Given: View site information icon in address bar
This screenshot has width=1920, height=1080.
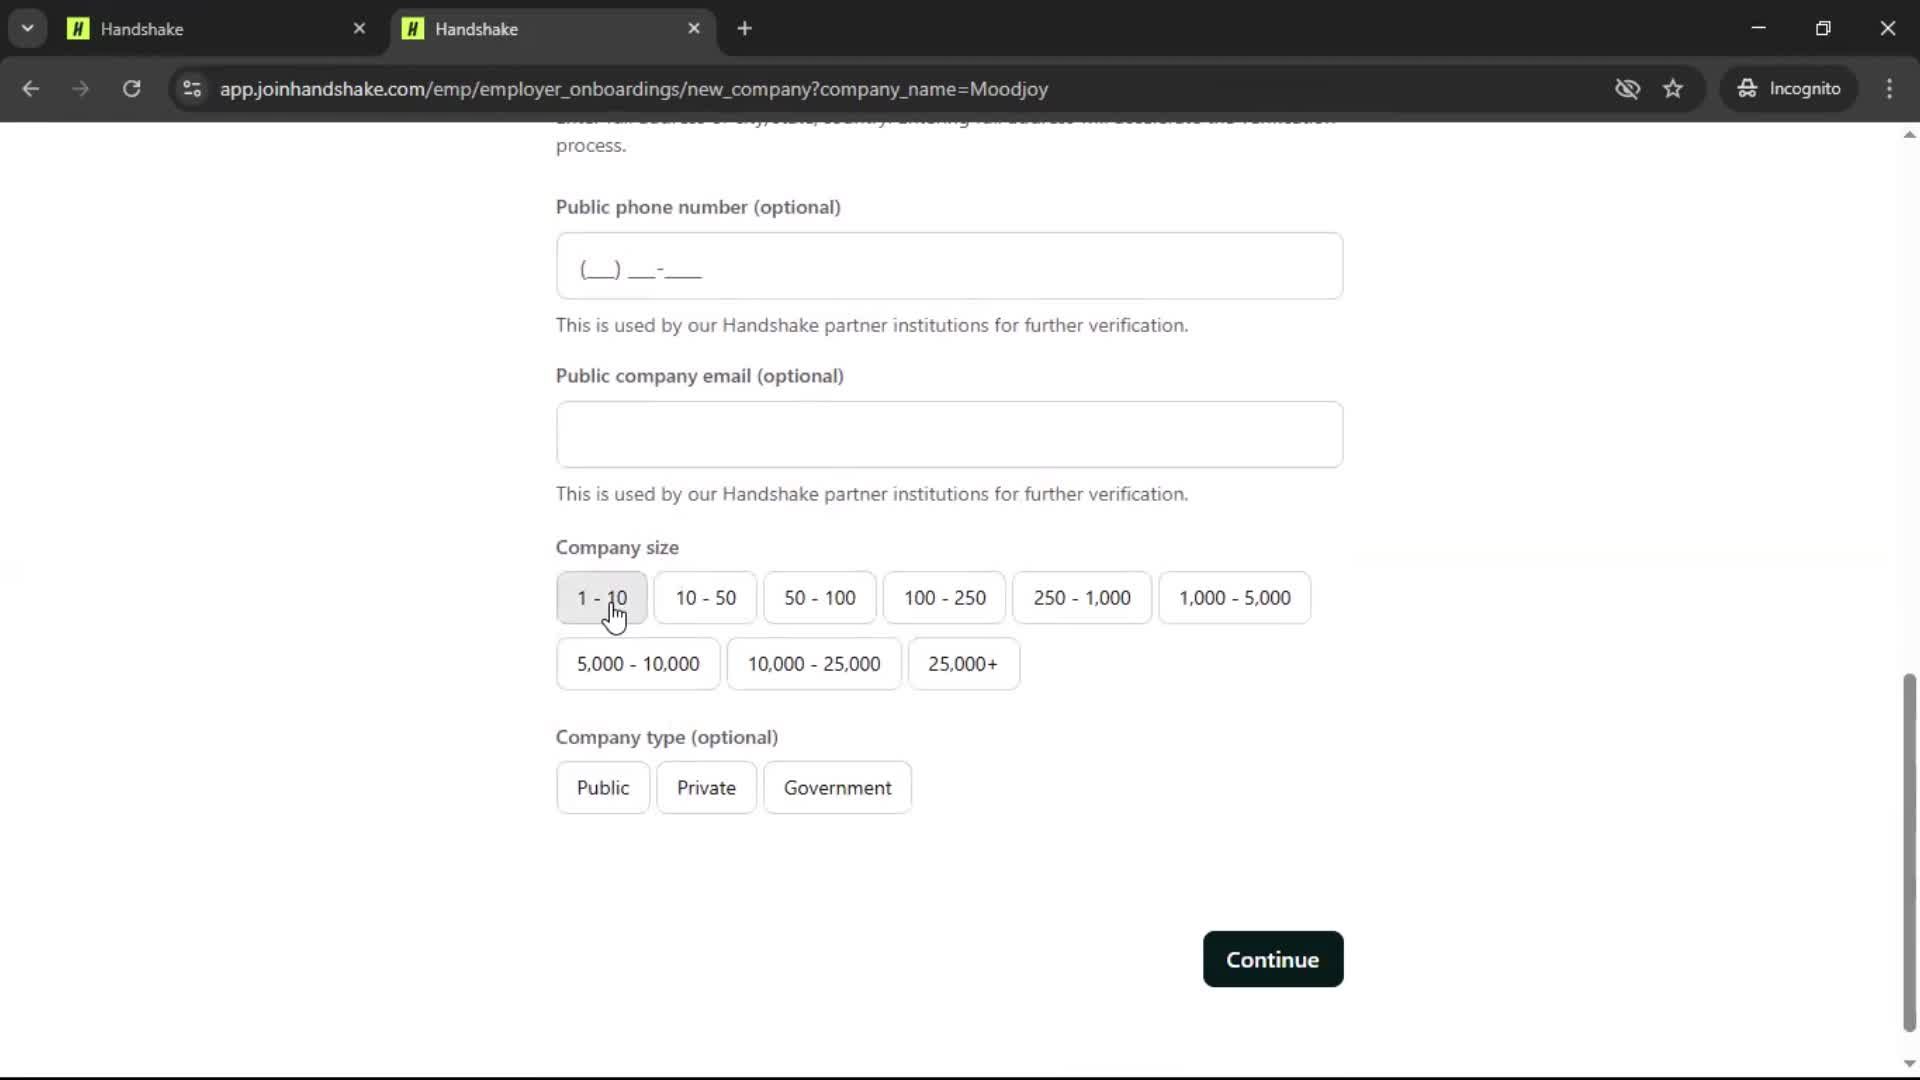Looking at the screenshot, I should pyautogui.click(x=192, y=89).
